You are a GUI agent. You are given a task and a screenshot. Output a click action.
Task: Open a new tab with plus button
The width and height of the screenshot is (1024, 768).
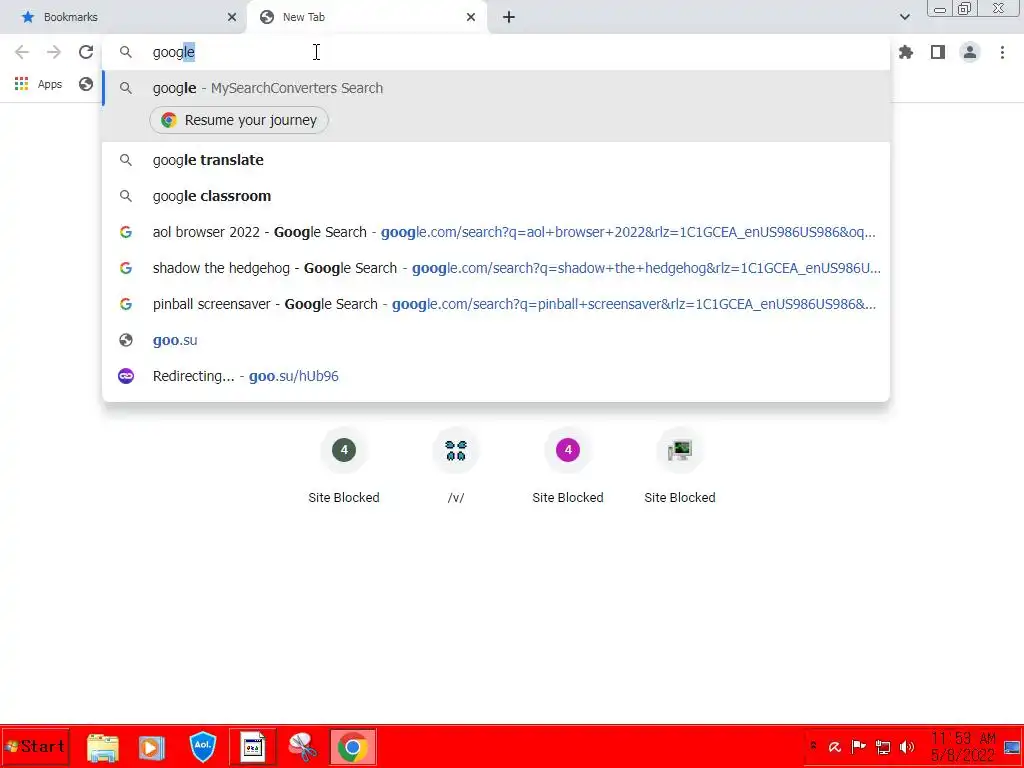tap(509, 18)
